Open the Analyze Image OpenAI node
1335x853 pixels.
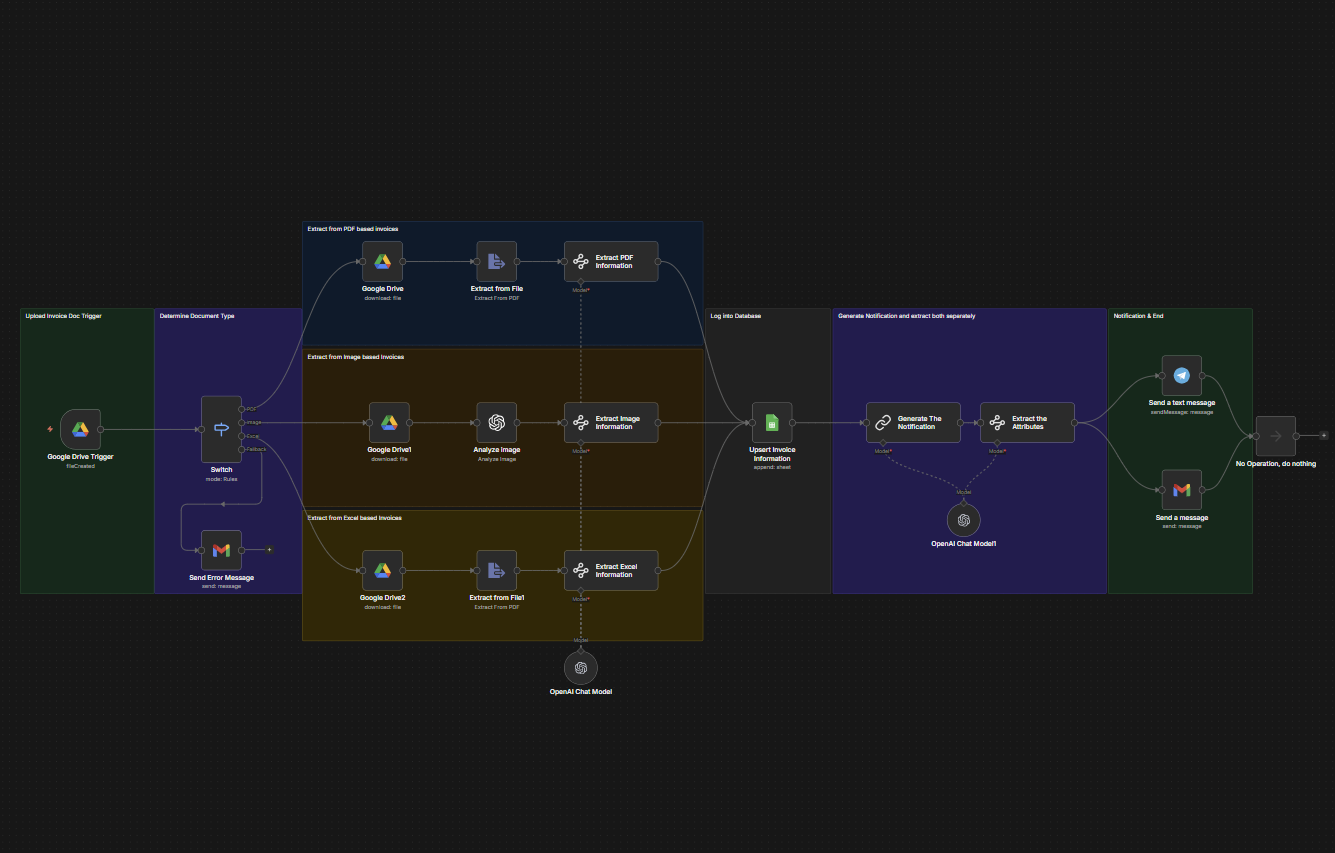tap(497, 421)
